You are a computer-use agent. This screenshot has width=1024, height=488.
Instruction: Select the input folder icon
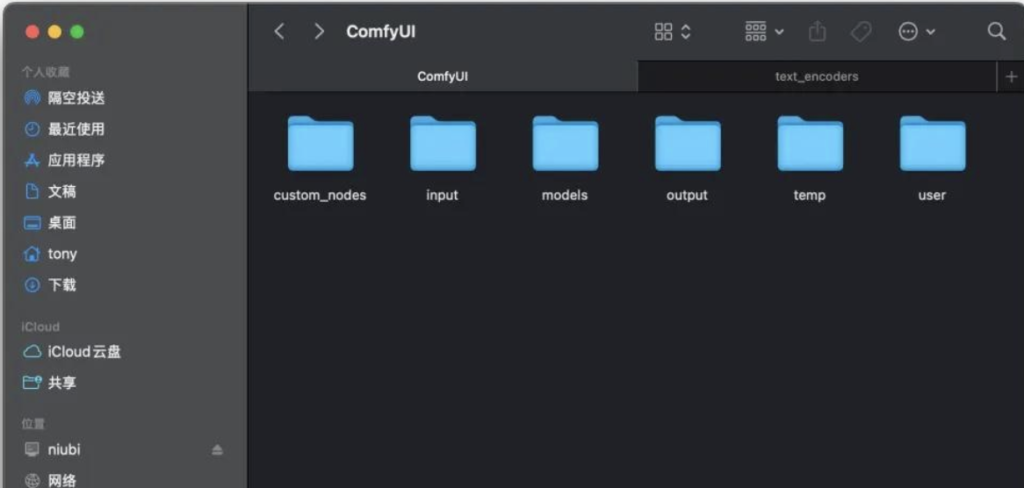pos(442,143)
